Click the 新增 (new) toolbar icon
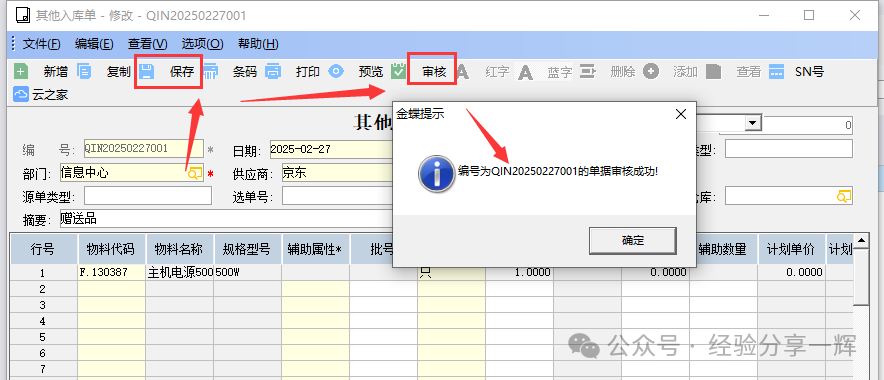The height and width of the screenshot is (380, 884). click(21, 72)
